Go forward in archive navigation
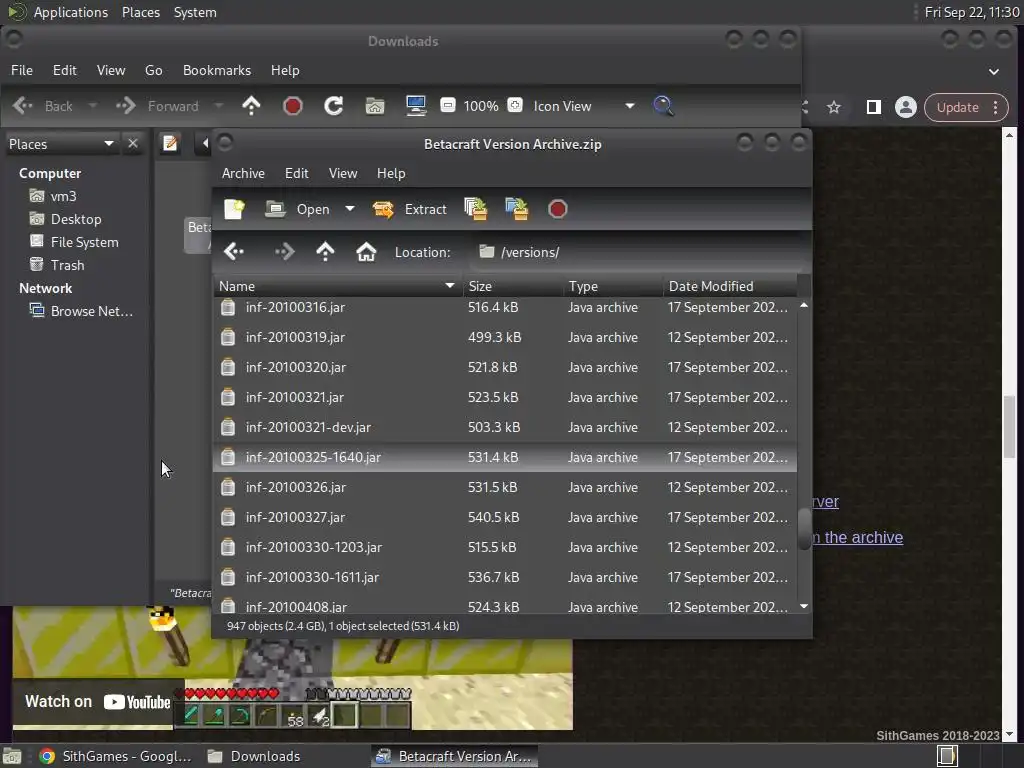This screenshot has width=1024, height=768. click(x=284, y=251)
